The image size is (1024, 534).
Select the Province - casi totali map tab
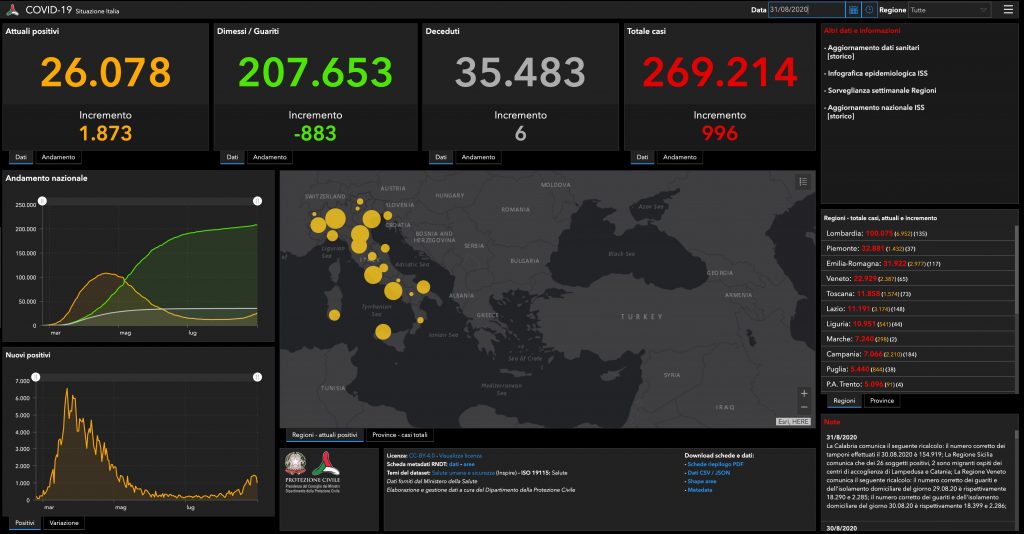click(399, 435)
